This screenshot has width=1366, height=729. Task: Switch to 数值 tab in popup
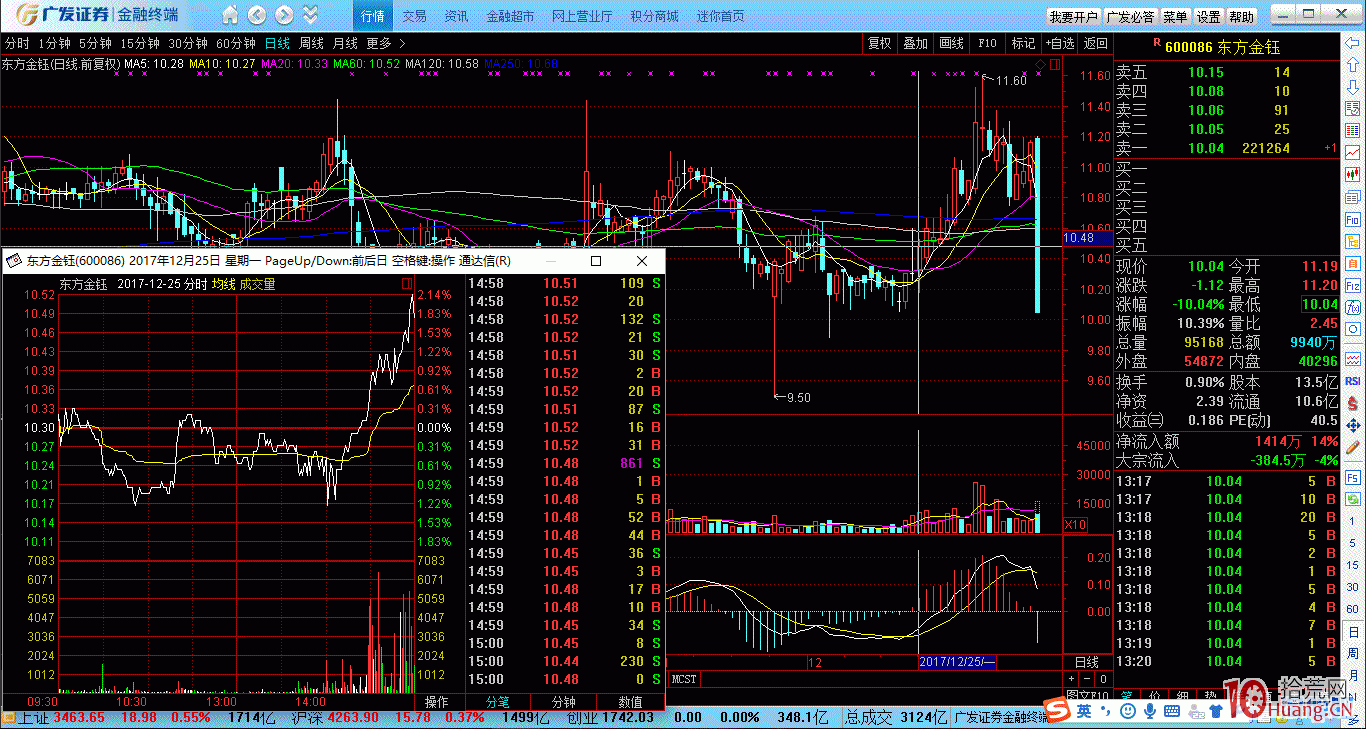pos(630,702)
